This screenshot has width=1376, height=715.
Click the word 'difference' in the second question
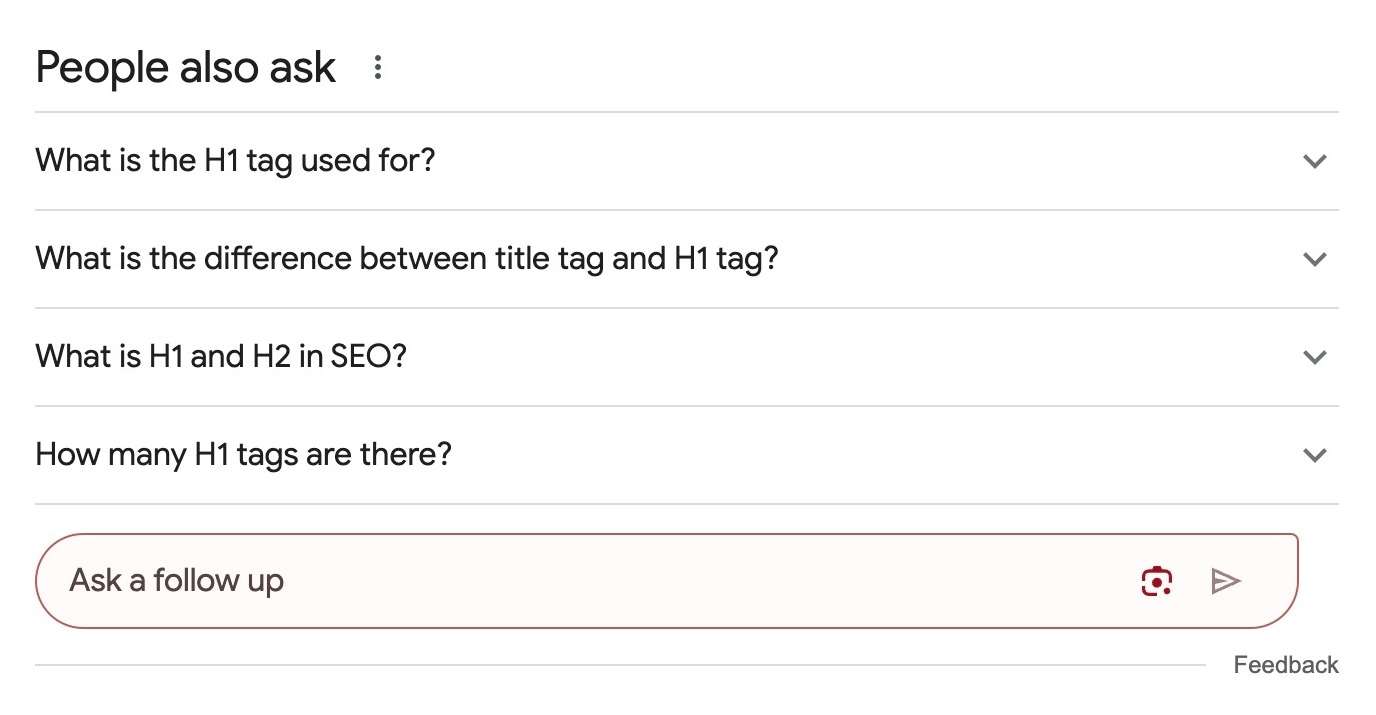point(277,259)
